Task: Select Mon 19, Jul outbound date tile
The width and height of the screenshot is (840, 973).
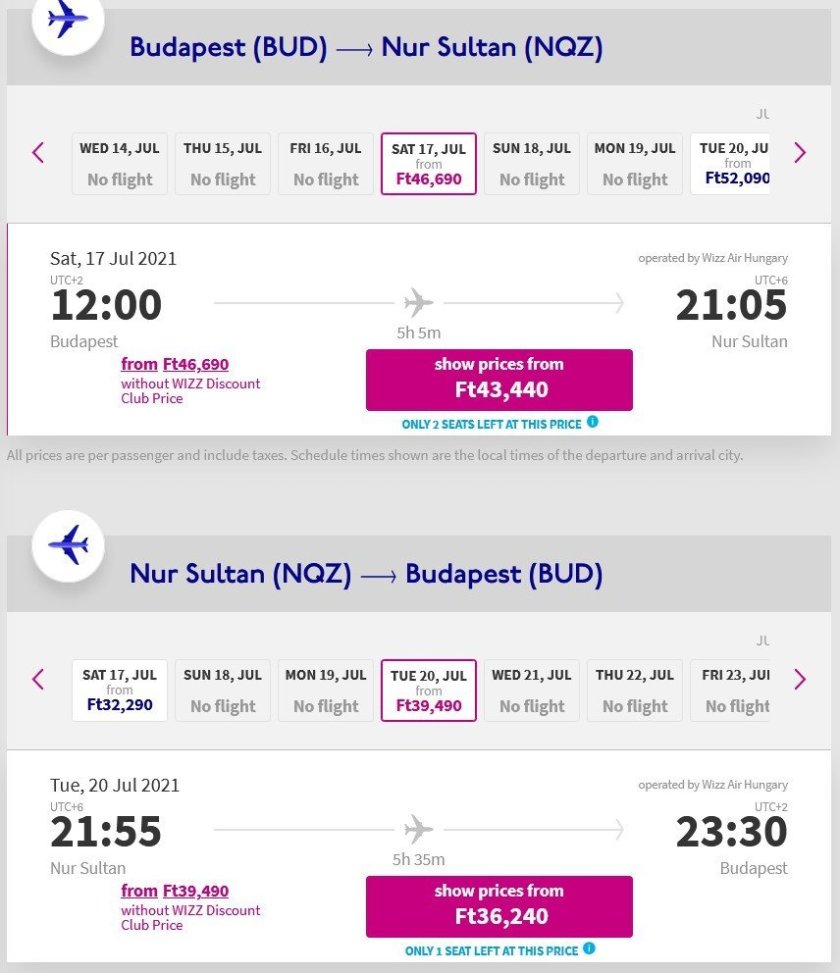Action: [634, 164]
